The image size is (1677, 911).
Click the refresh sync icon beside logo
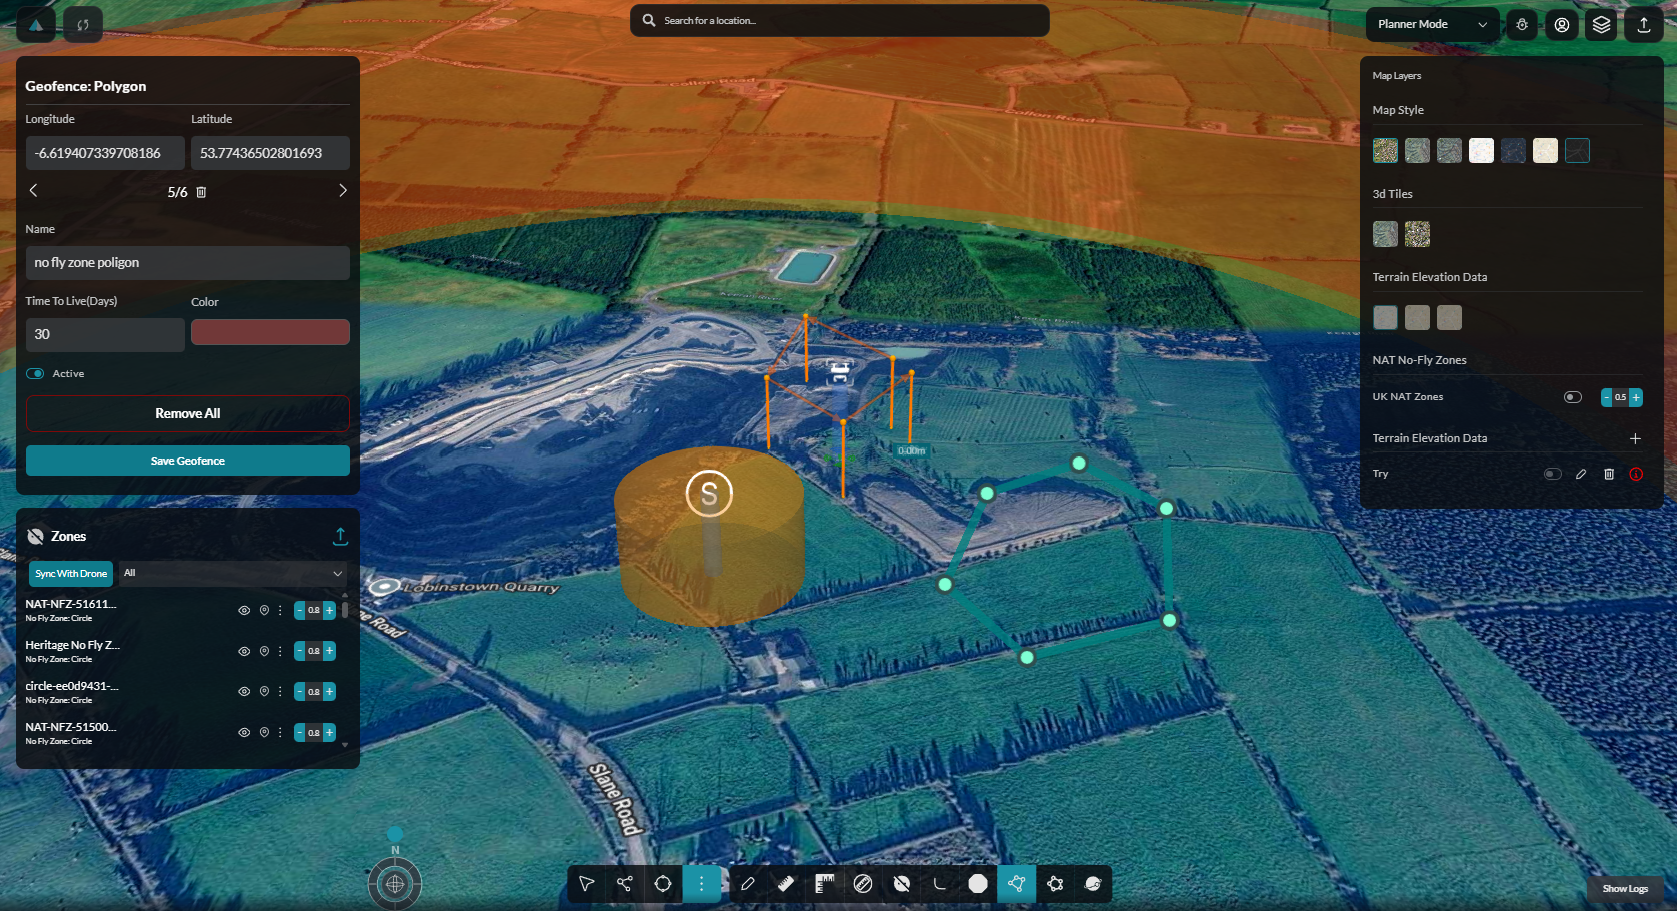(x=83, y=25)
